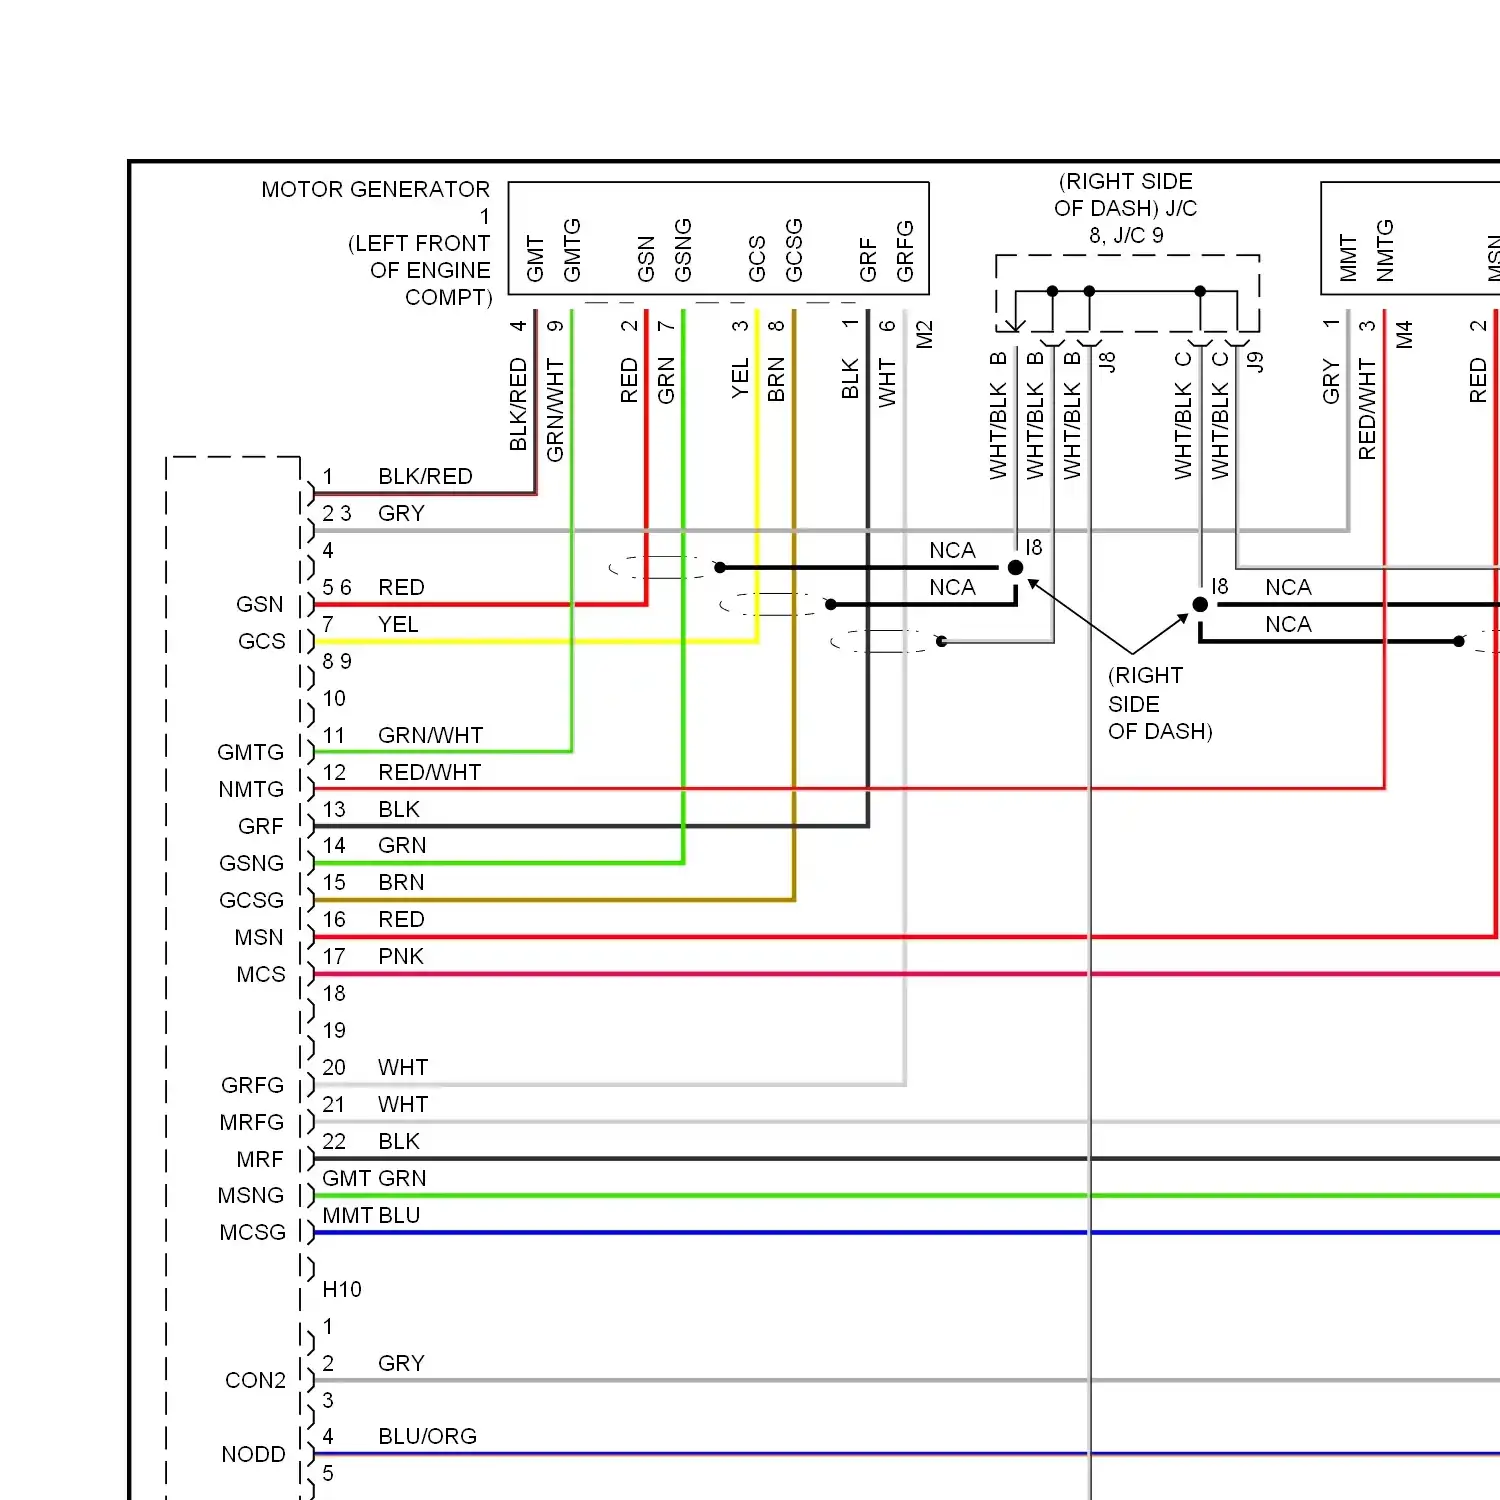1500x1500 pixels.
Task: Select the BLU/ORG wire label under H10
Action: 427,1436
